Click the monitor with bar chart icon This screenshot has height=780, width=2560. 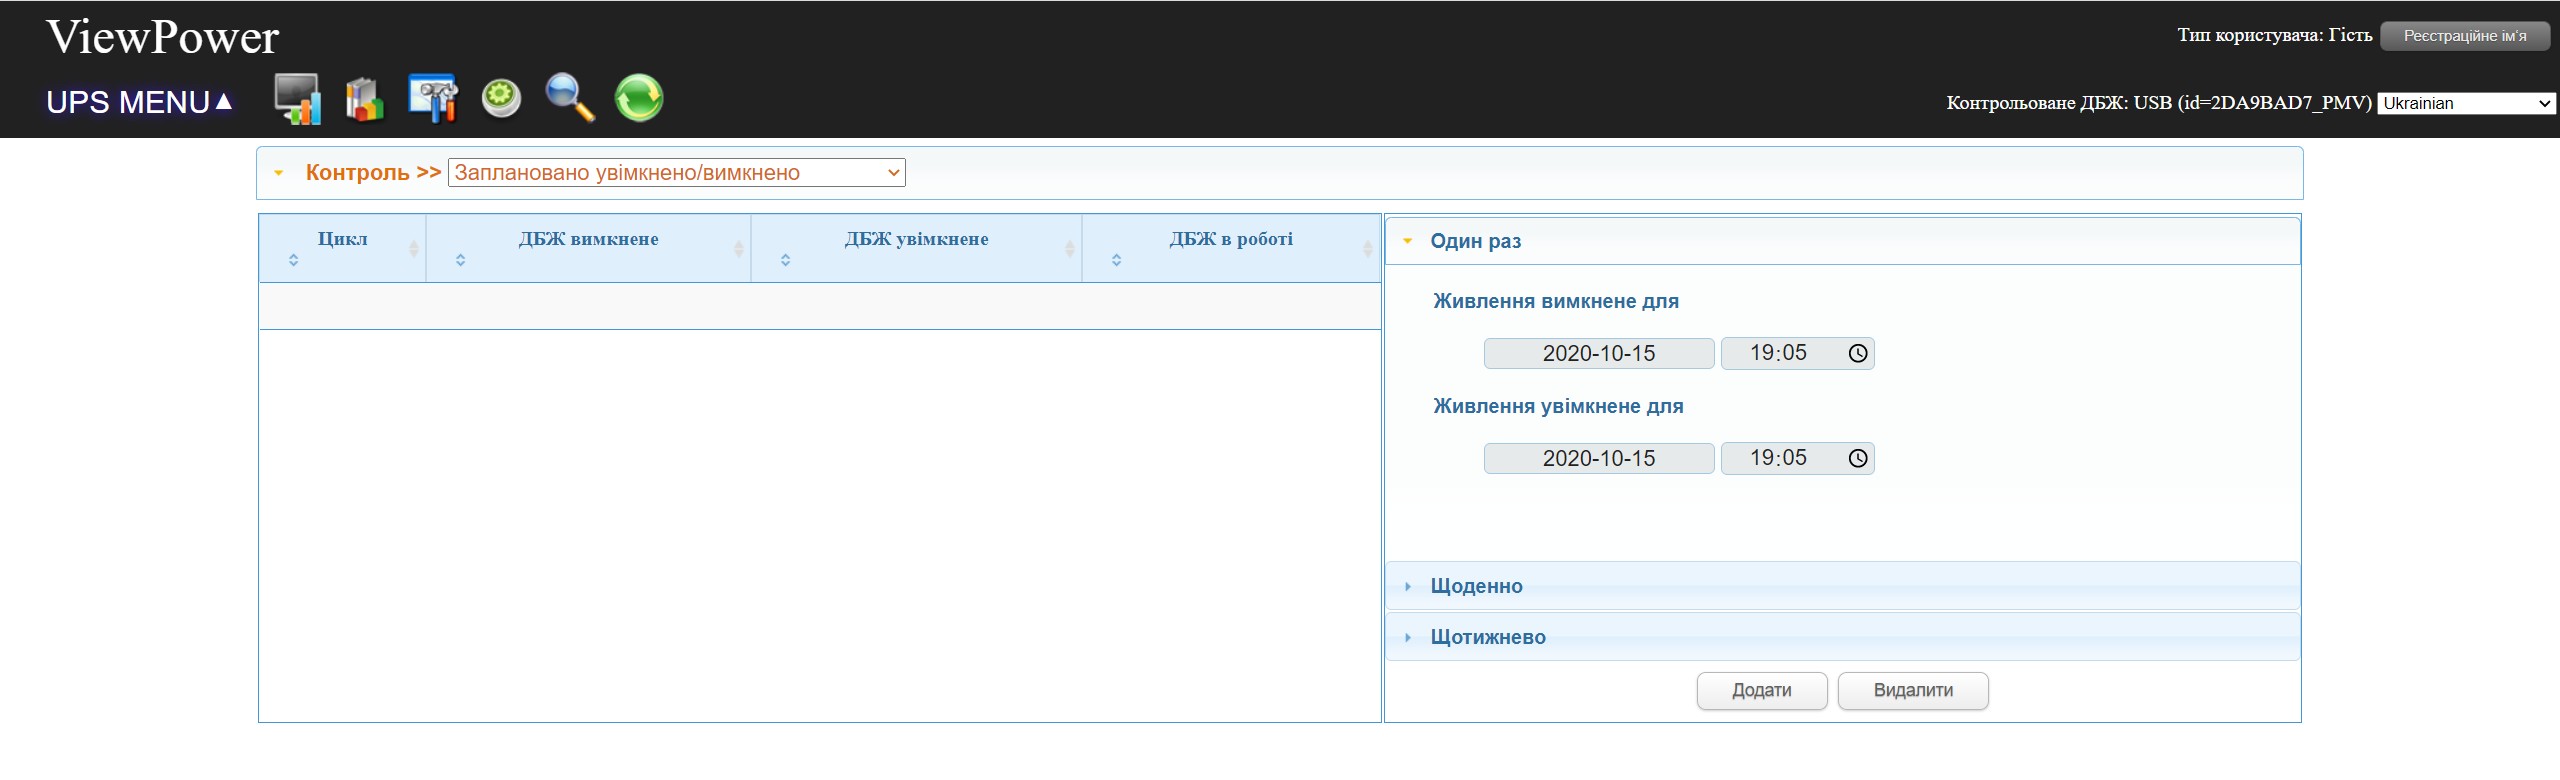click(x=297, y=99)
